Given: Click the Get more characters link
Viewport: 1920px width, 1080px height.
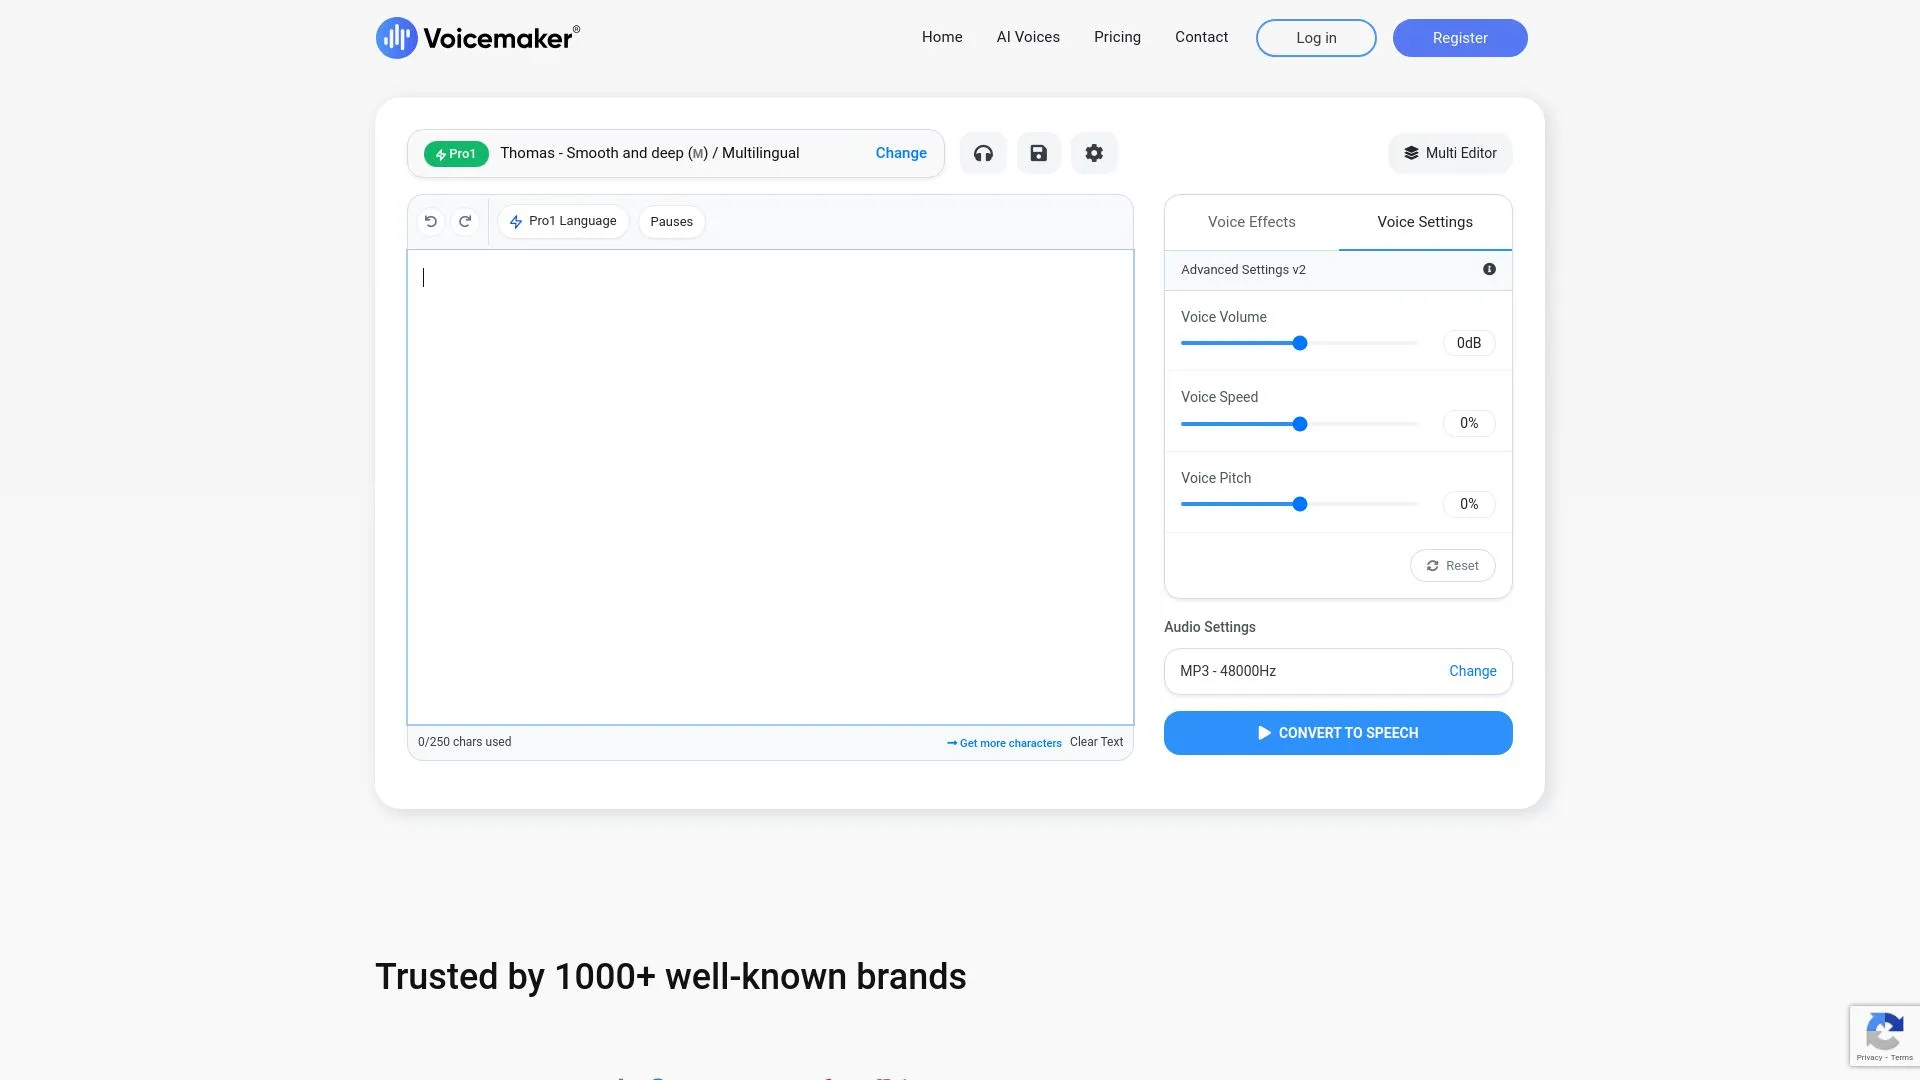Looking at the screenshot, I should (x=1005, y=743).
